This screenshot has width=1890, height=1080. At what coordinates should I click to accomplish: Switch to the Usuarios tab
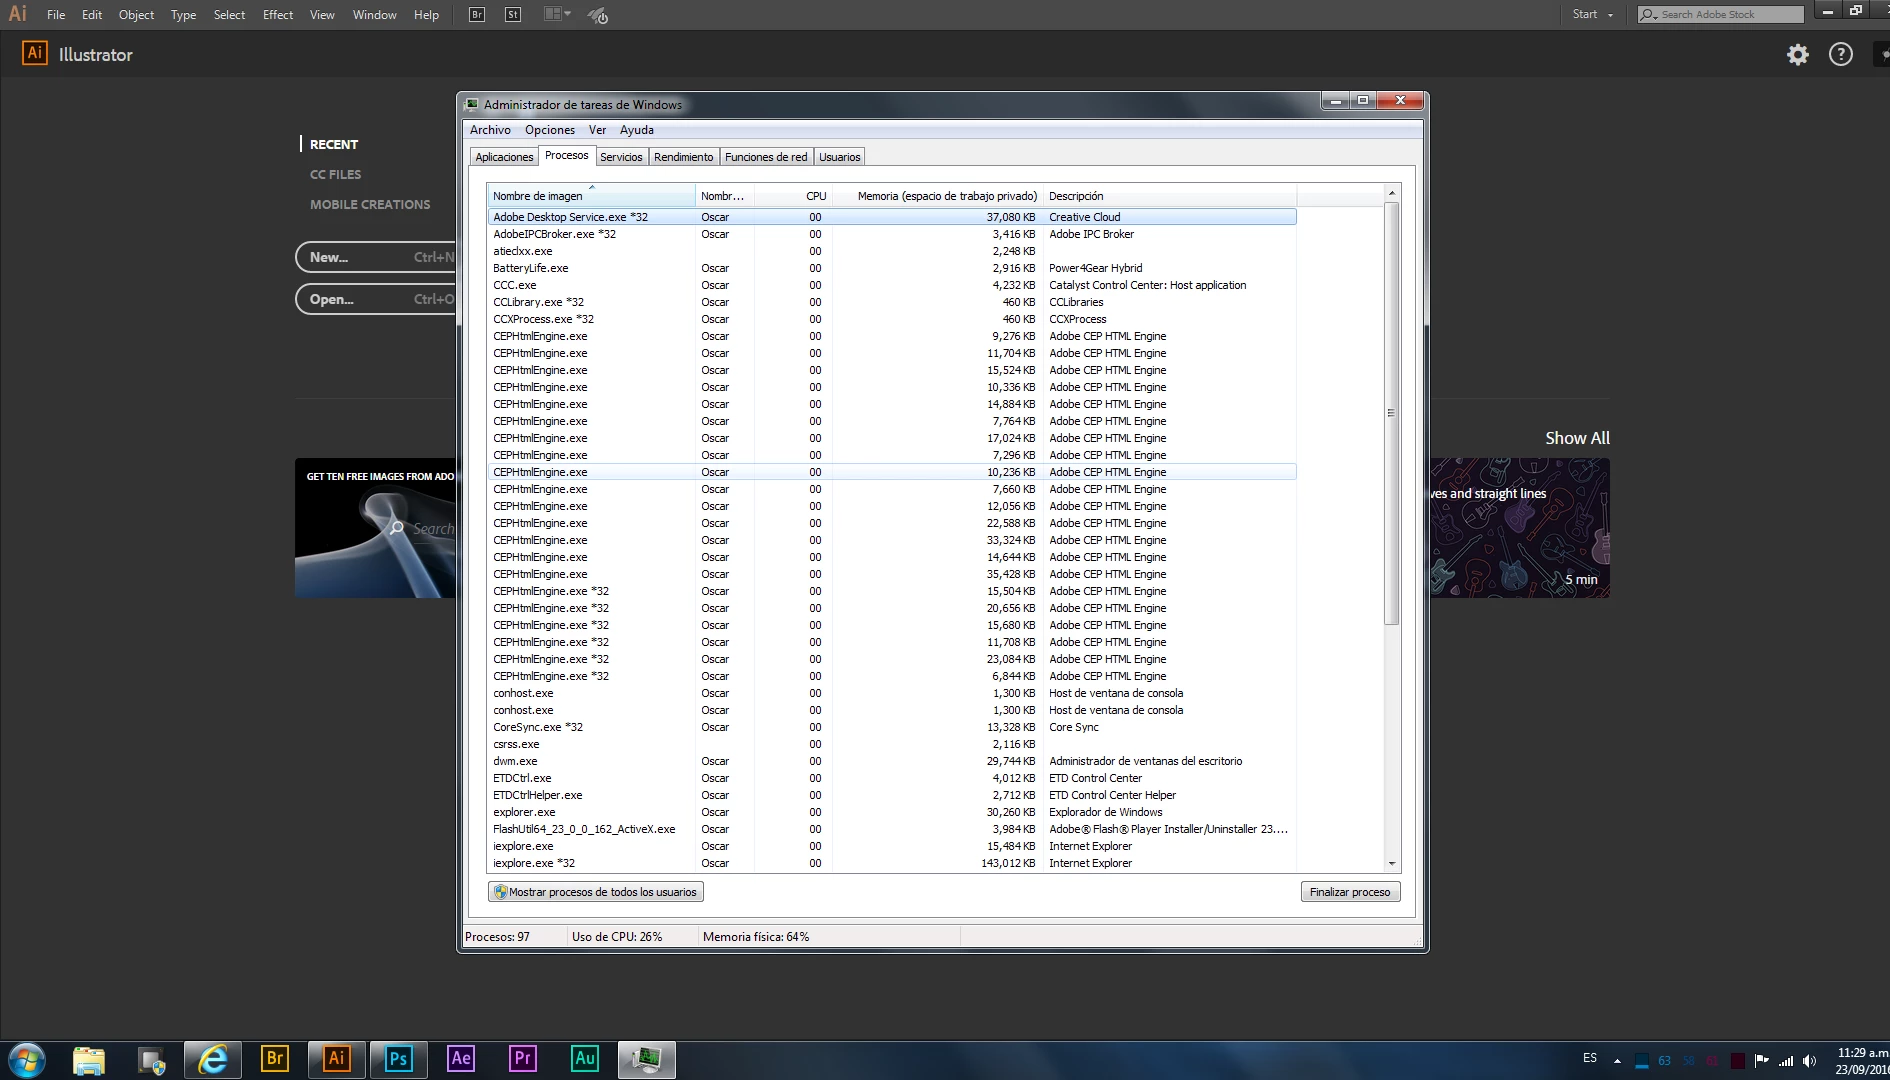839,157
